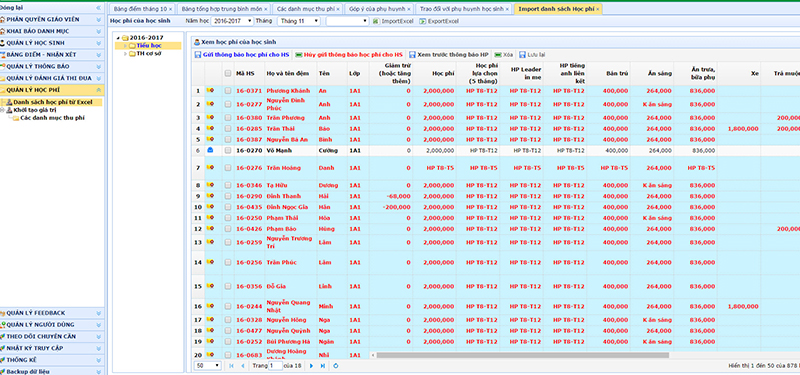
Task: Open the 'Năm học' 2016-2017 dropdown
Action: pos(232,21)
